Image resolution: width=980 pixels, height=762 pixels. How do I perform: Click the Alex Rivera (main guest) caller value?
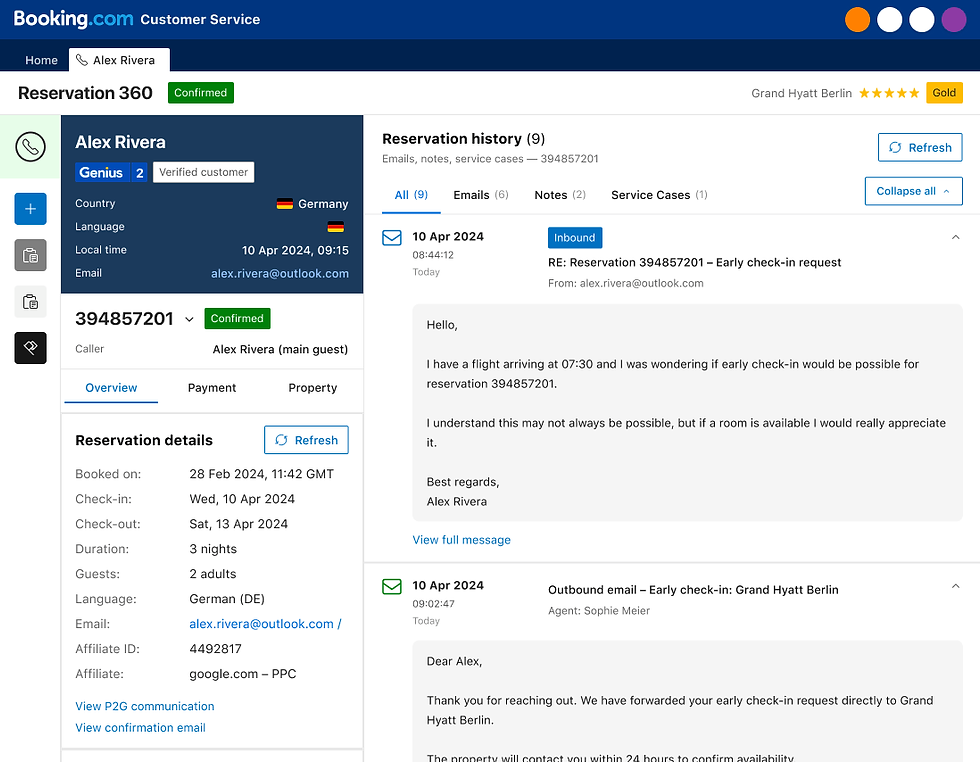280,349
